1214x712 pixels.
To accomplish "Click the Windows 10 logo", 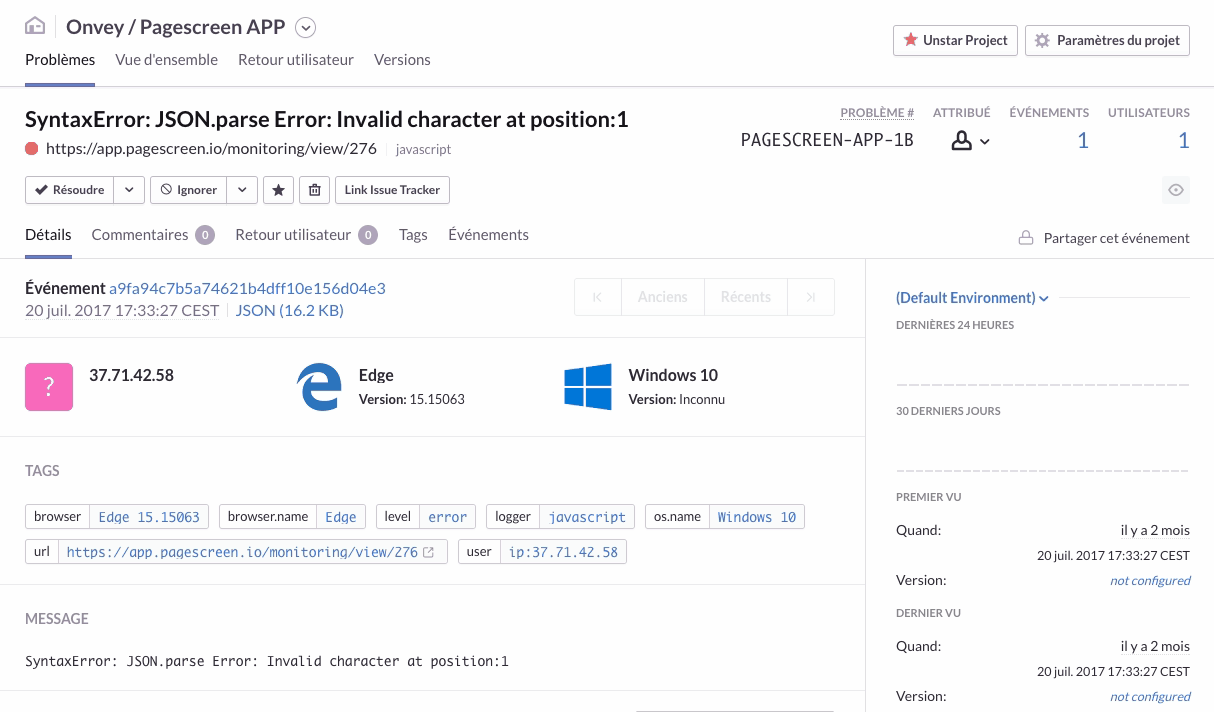I will [x=588, y=387].
